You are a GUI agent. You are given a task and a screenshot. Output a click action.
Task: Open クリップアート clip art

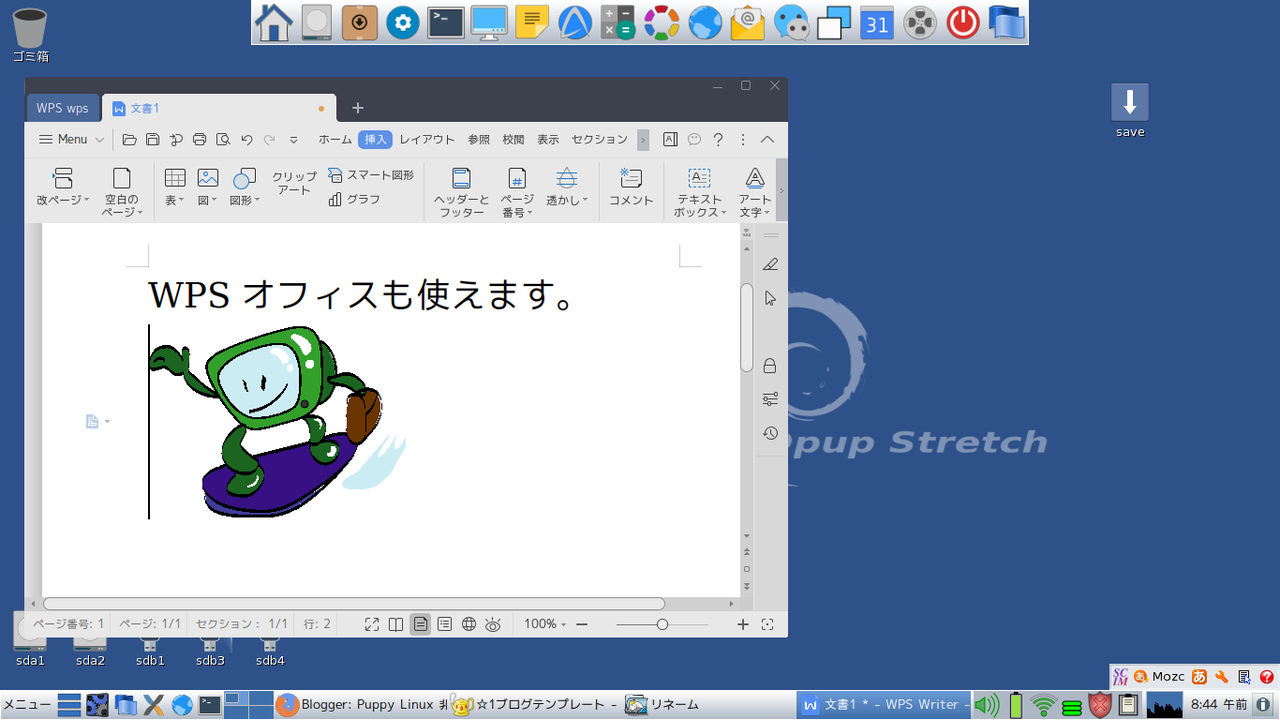(294, 183)
